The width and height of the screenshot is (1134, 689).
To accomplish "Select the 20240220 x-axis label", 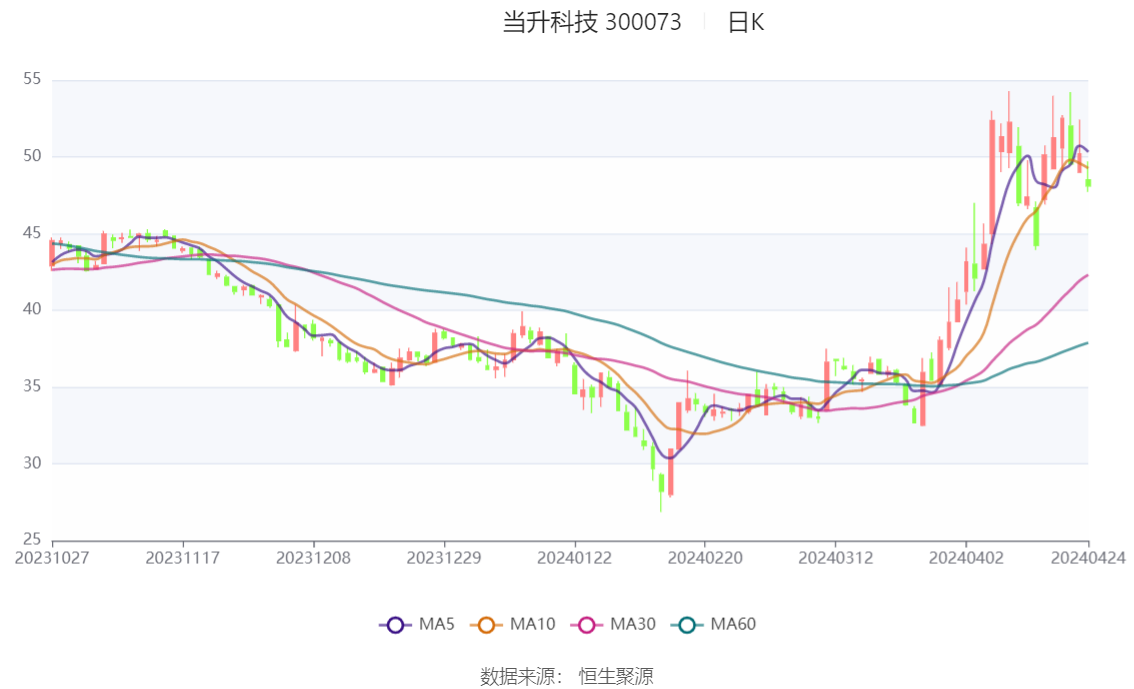I will [x=704, y=558].
